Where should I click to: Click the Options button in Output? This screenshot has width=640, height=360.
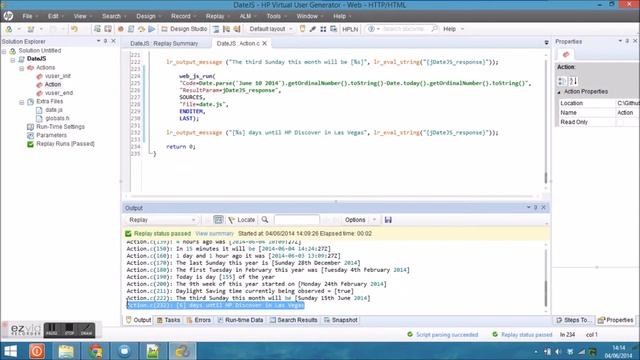[x=355, y=220]
